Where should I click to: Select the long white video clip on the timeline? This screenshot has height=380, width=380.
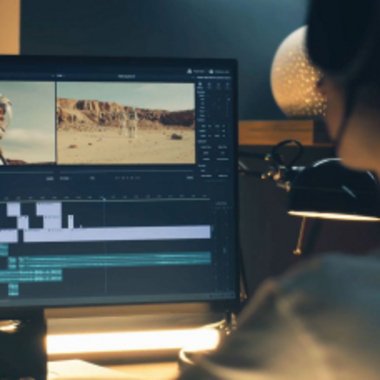click(x=117, y=232)
